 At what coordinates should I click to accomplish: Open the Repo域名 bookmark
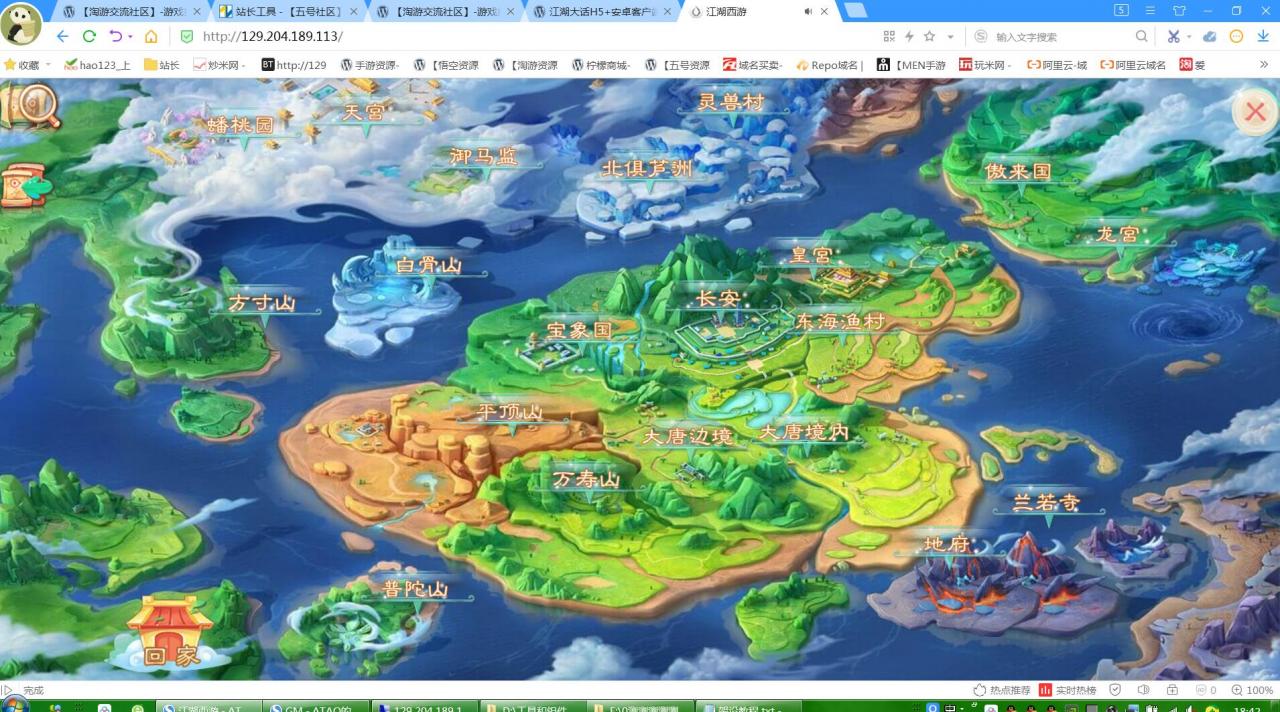830,65
